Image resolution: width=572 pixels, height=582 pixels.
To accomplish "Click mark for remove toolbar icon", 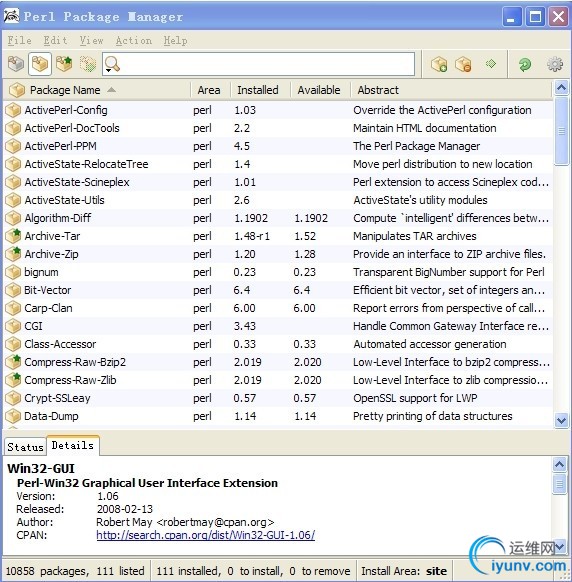I will [463, 64].
